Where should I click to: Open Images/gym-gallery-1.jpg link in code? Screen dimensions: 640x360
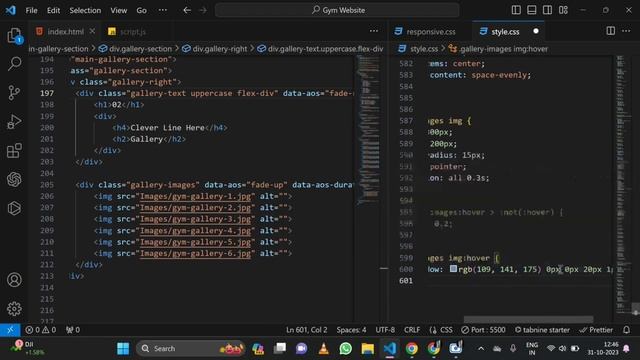(195, 196)
